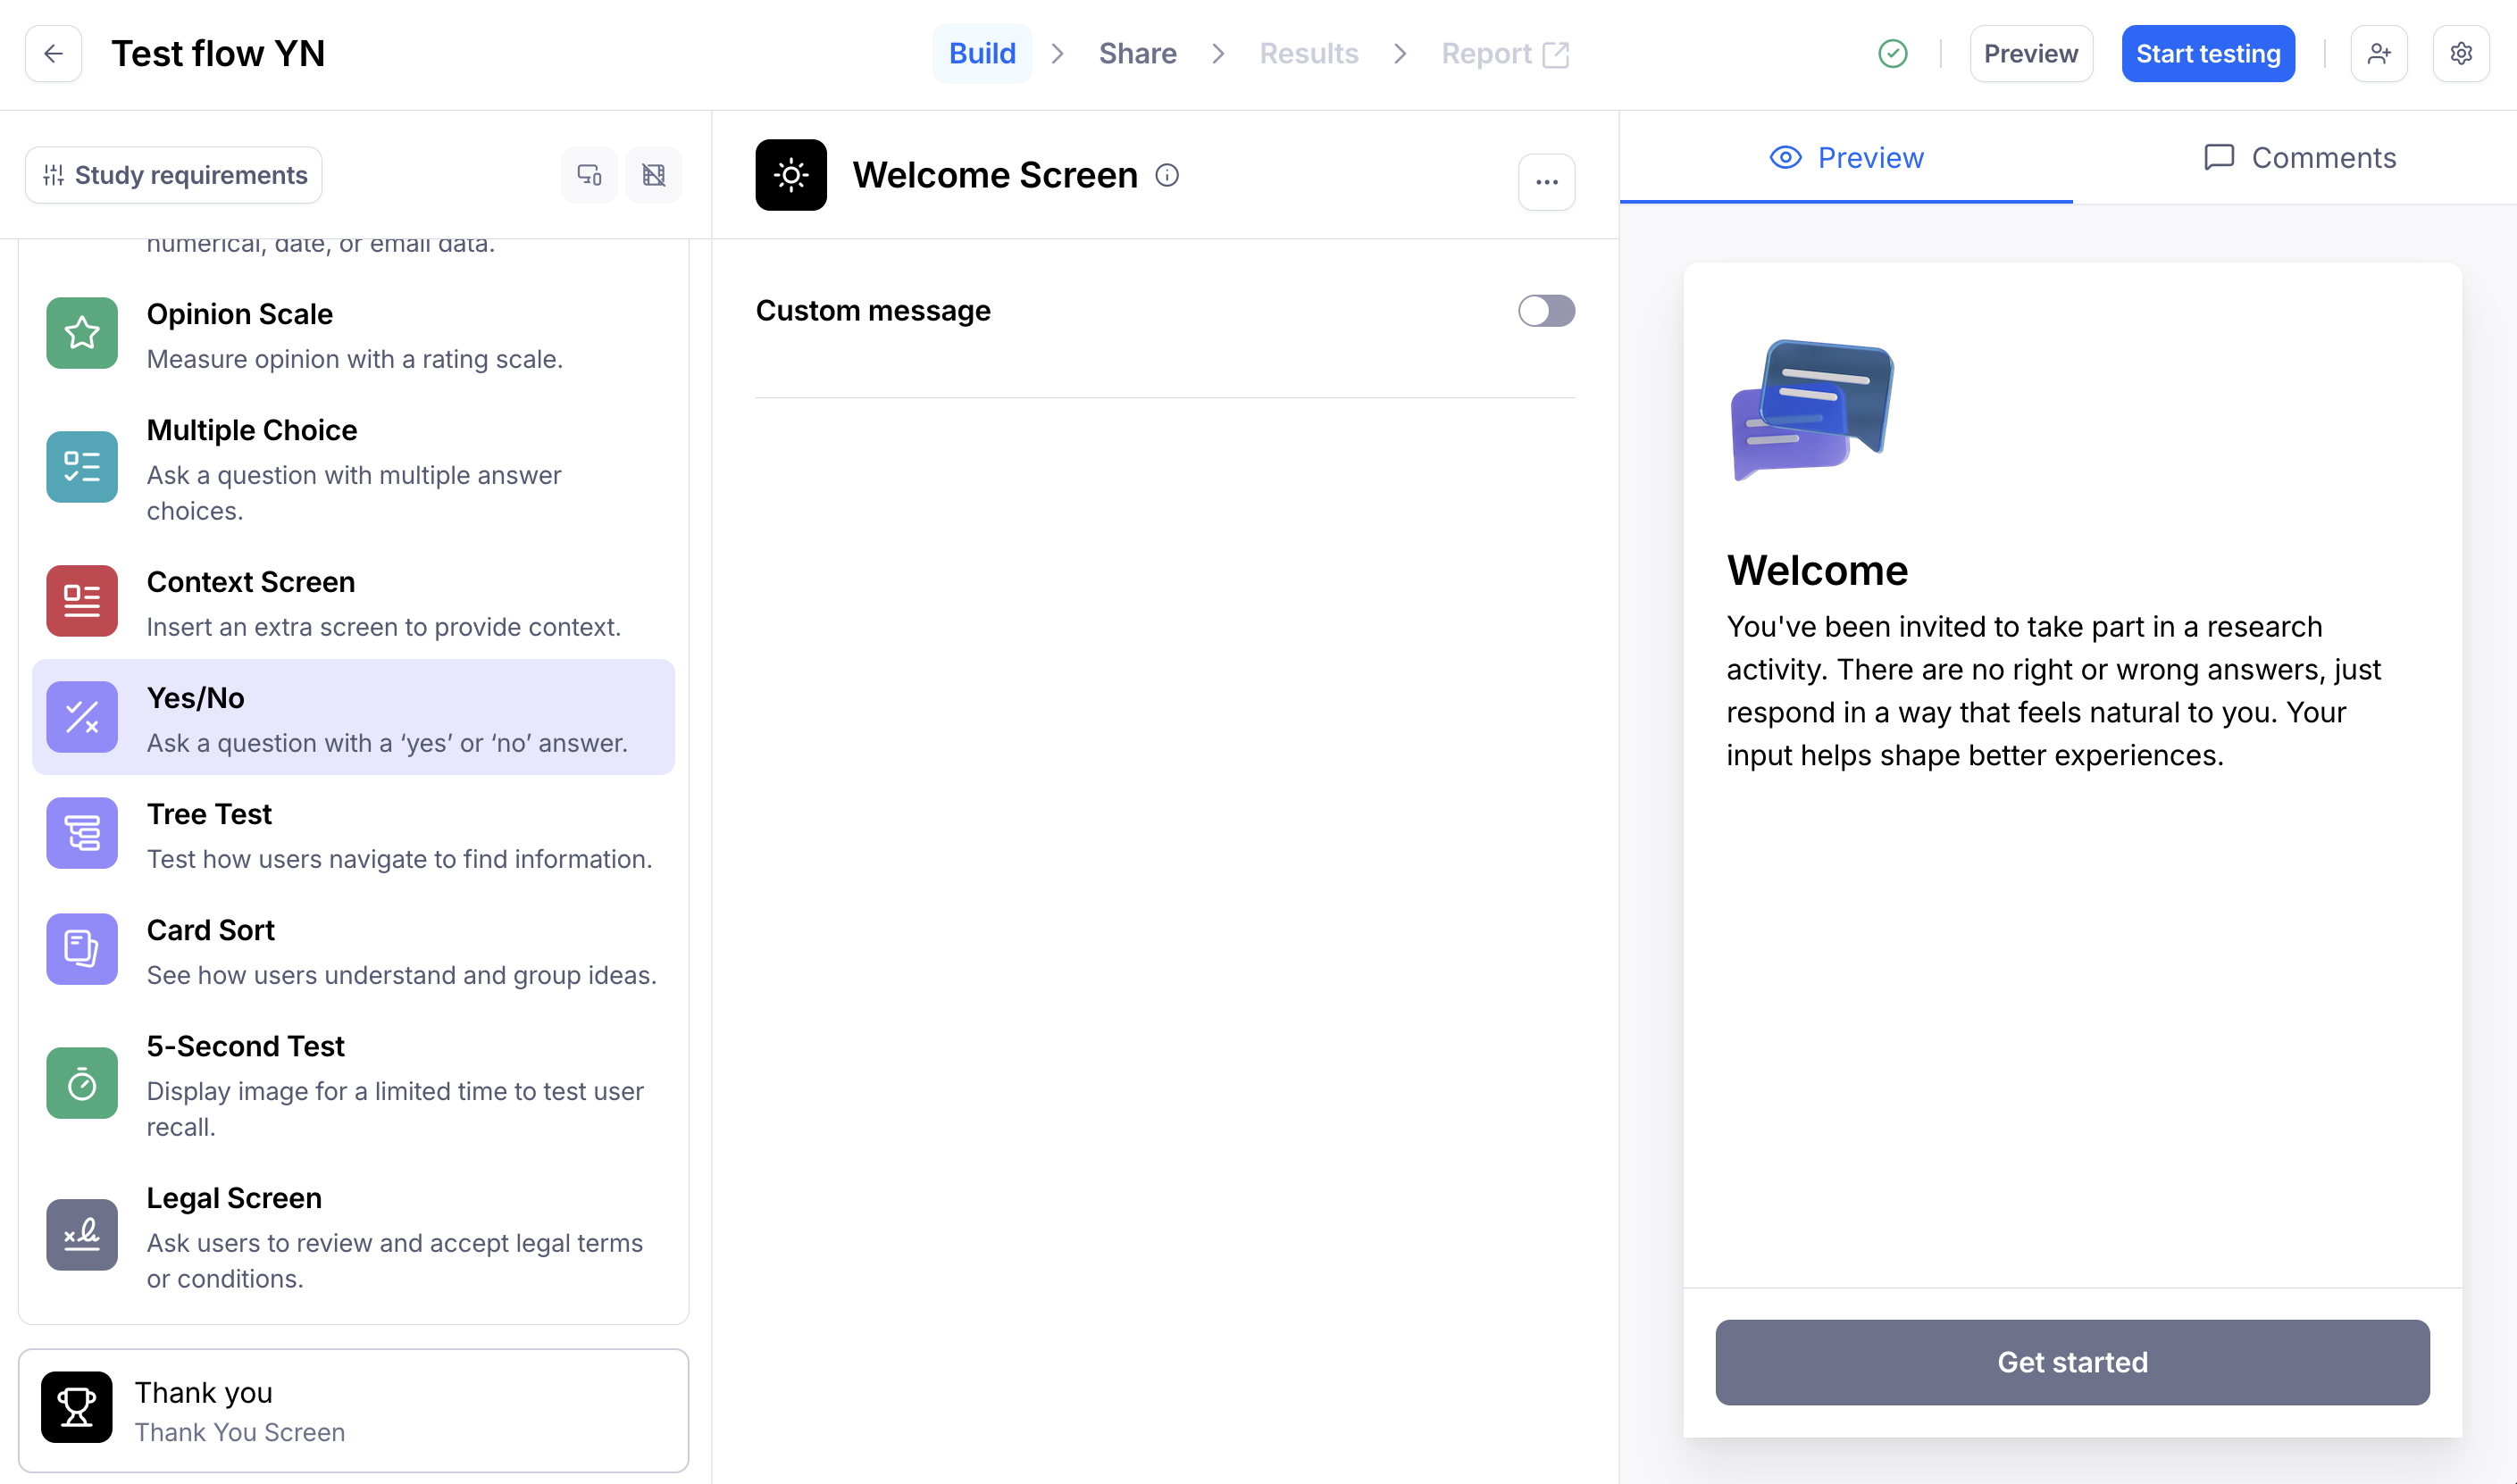Switch to the Comments tab
Viewport: 2517px width, 1484px height.
pos(2299,158)
